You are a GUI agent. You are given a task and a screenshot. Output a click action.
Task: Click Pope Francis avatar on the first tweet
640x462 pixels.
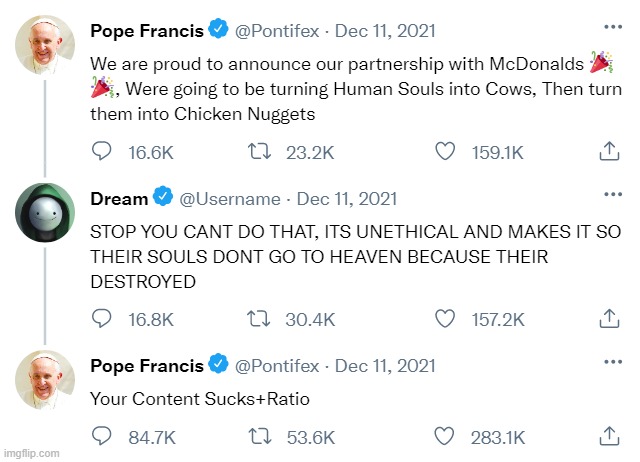[x=43, y=43]
